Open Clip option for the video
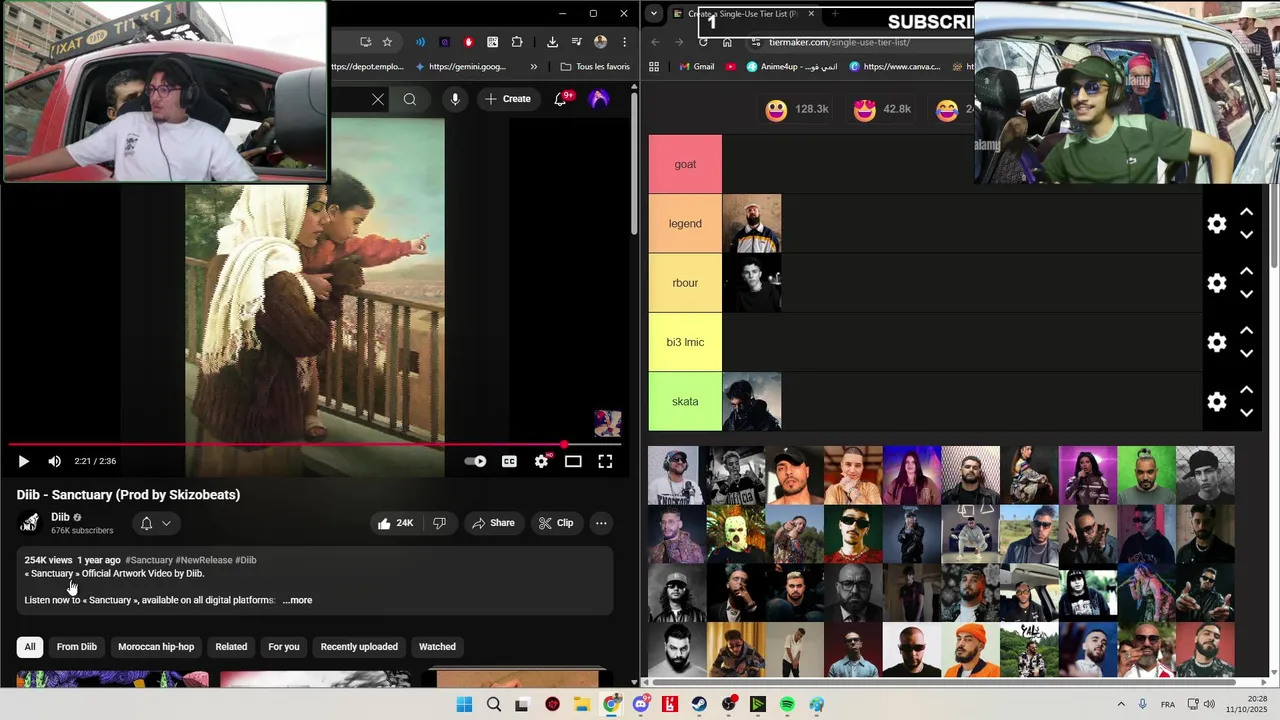Image resolution: width=1280 pixels, height=720 pixels. [x=555, y=523]
